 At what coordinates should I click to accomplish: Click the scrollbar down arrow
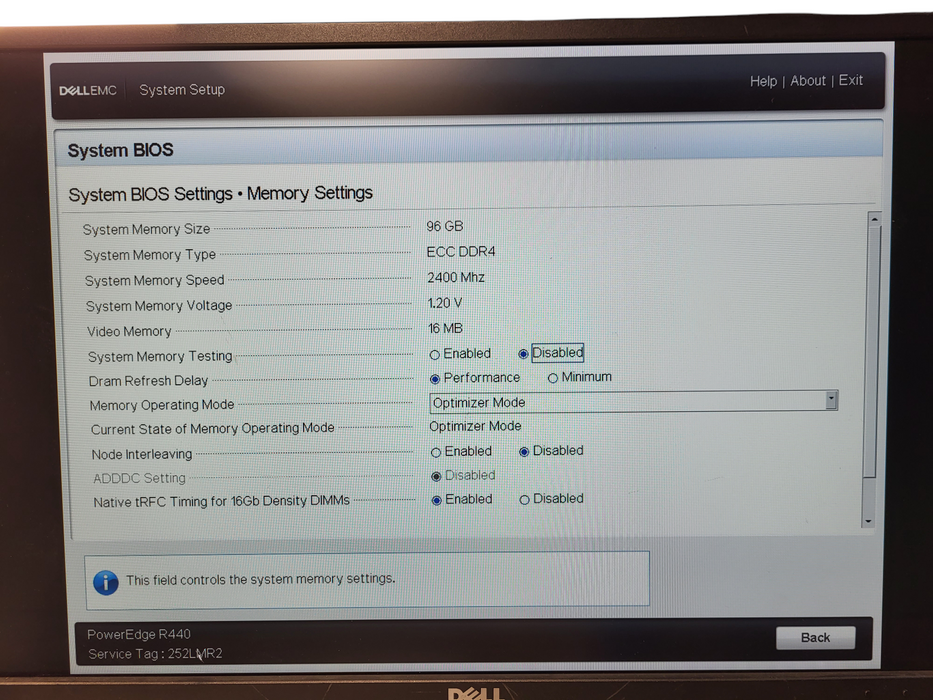(868, 521)
